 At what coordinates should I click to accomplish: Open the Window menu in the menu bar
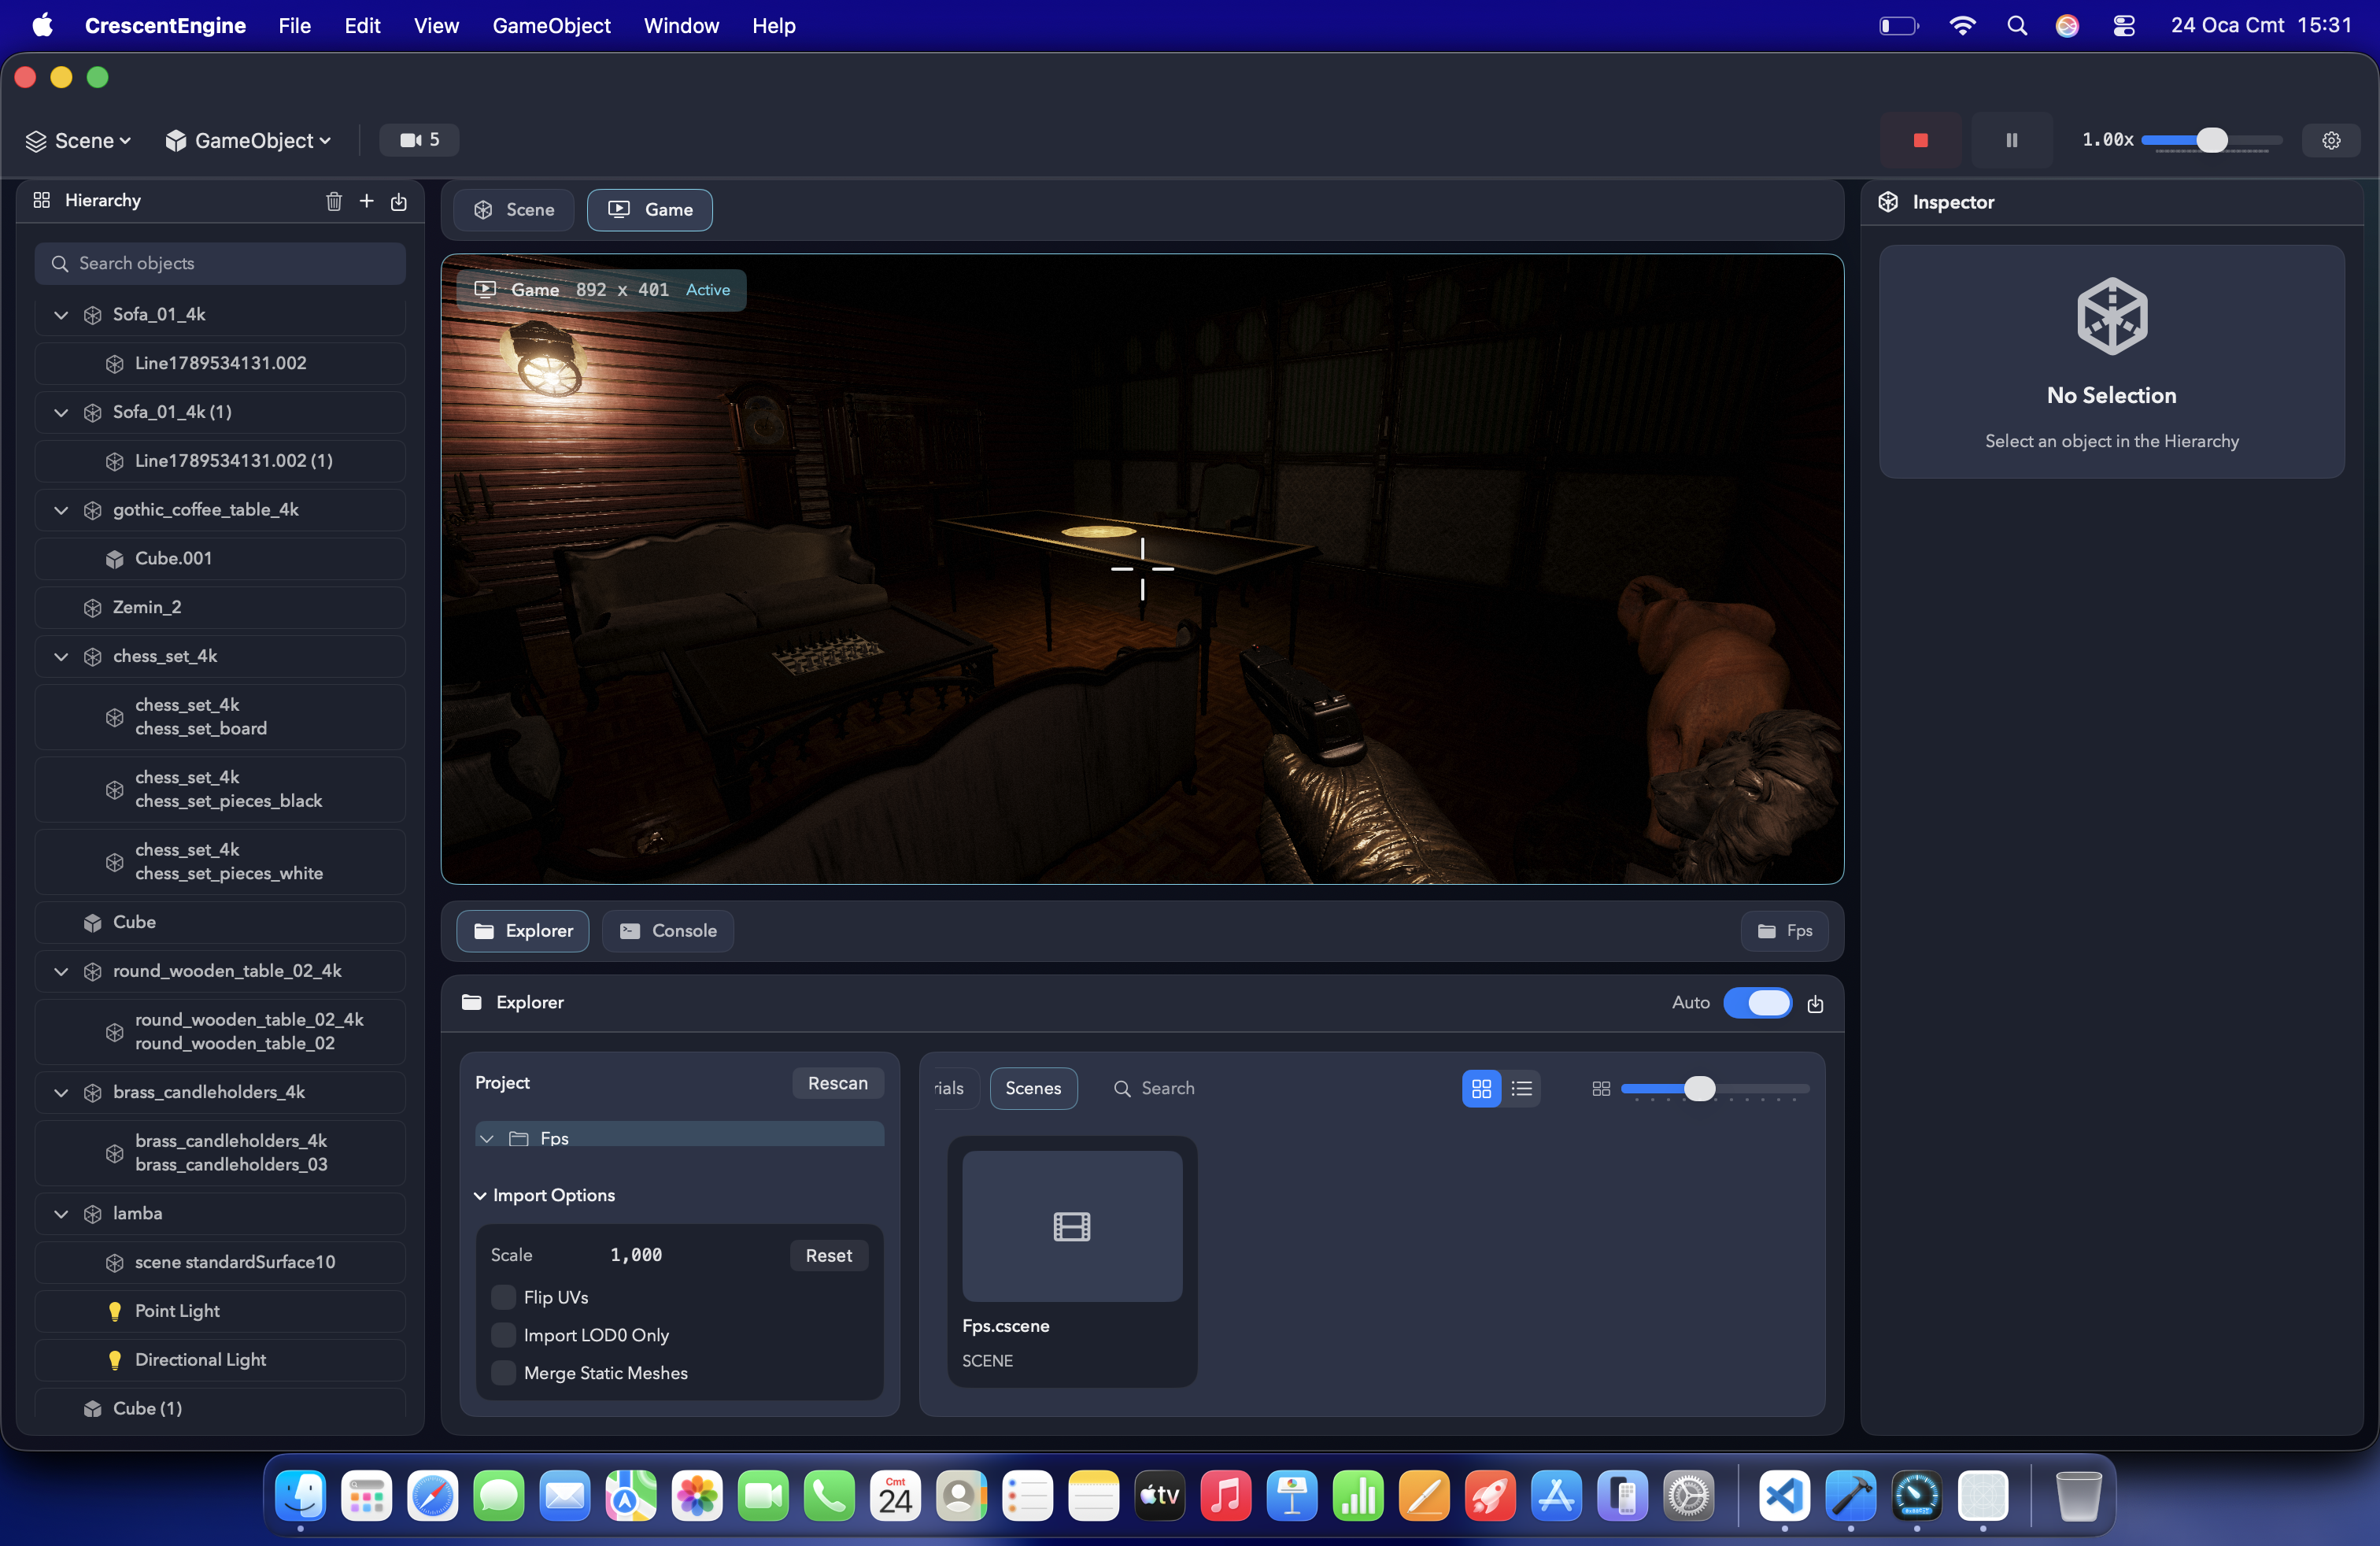coord(681,26)
